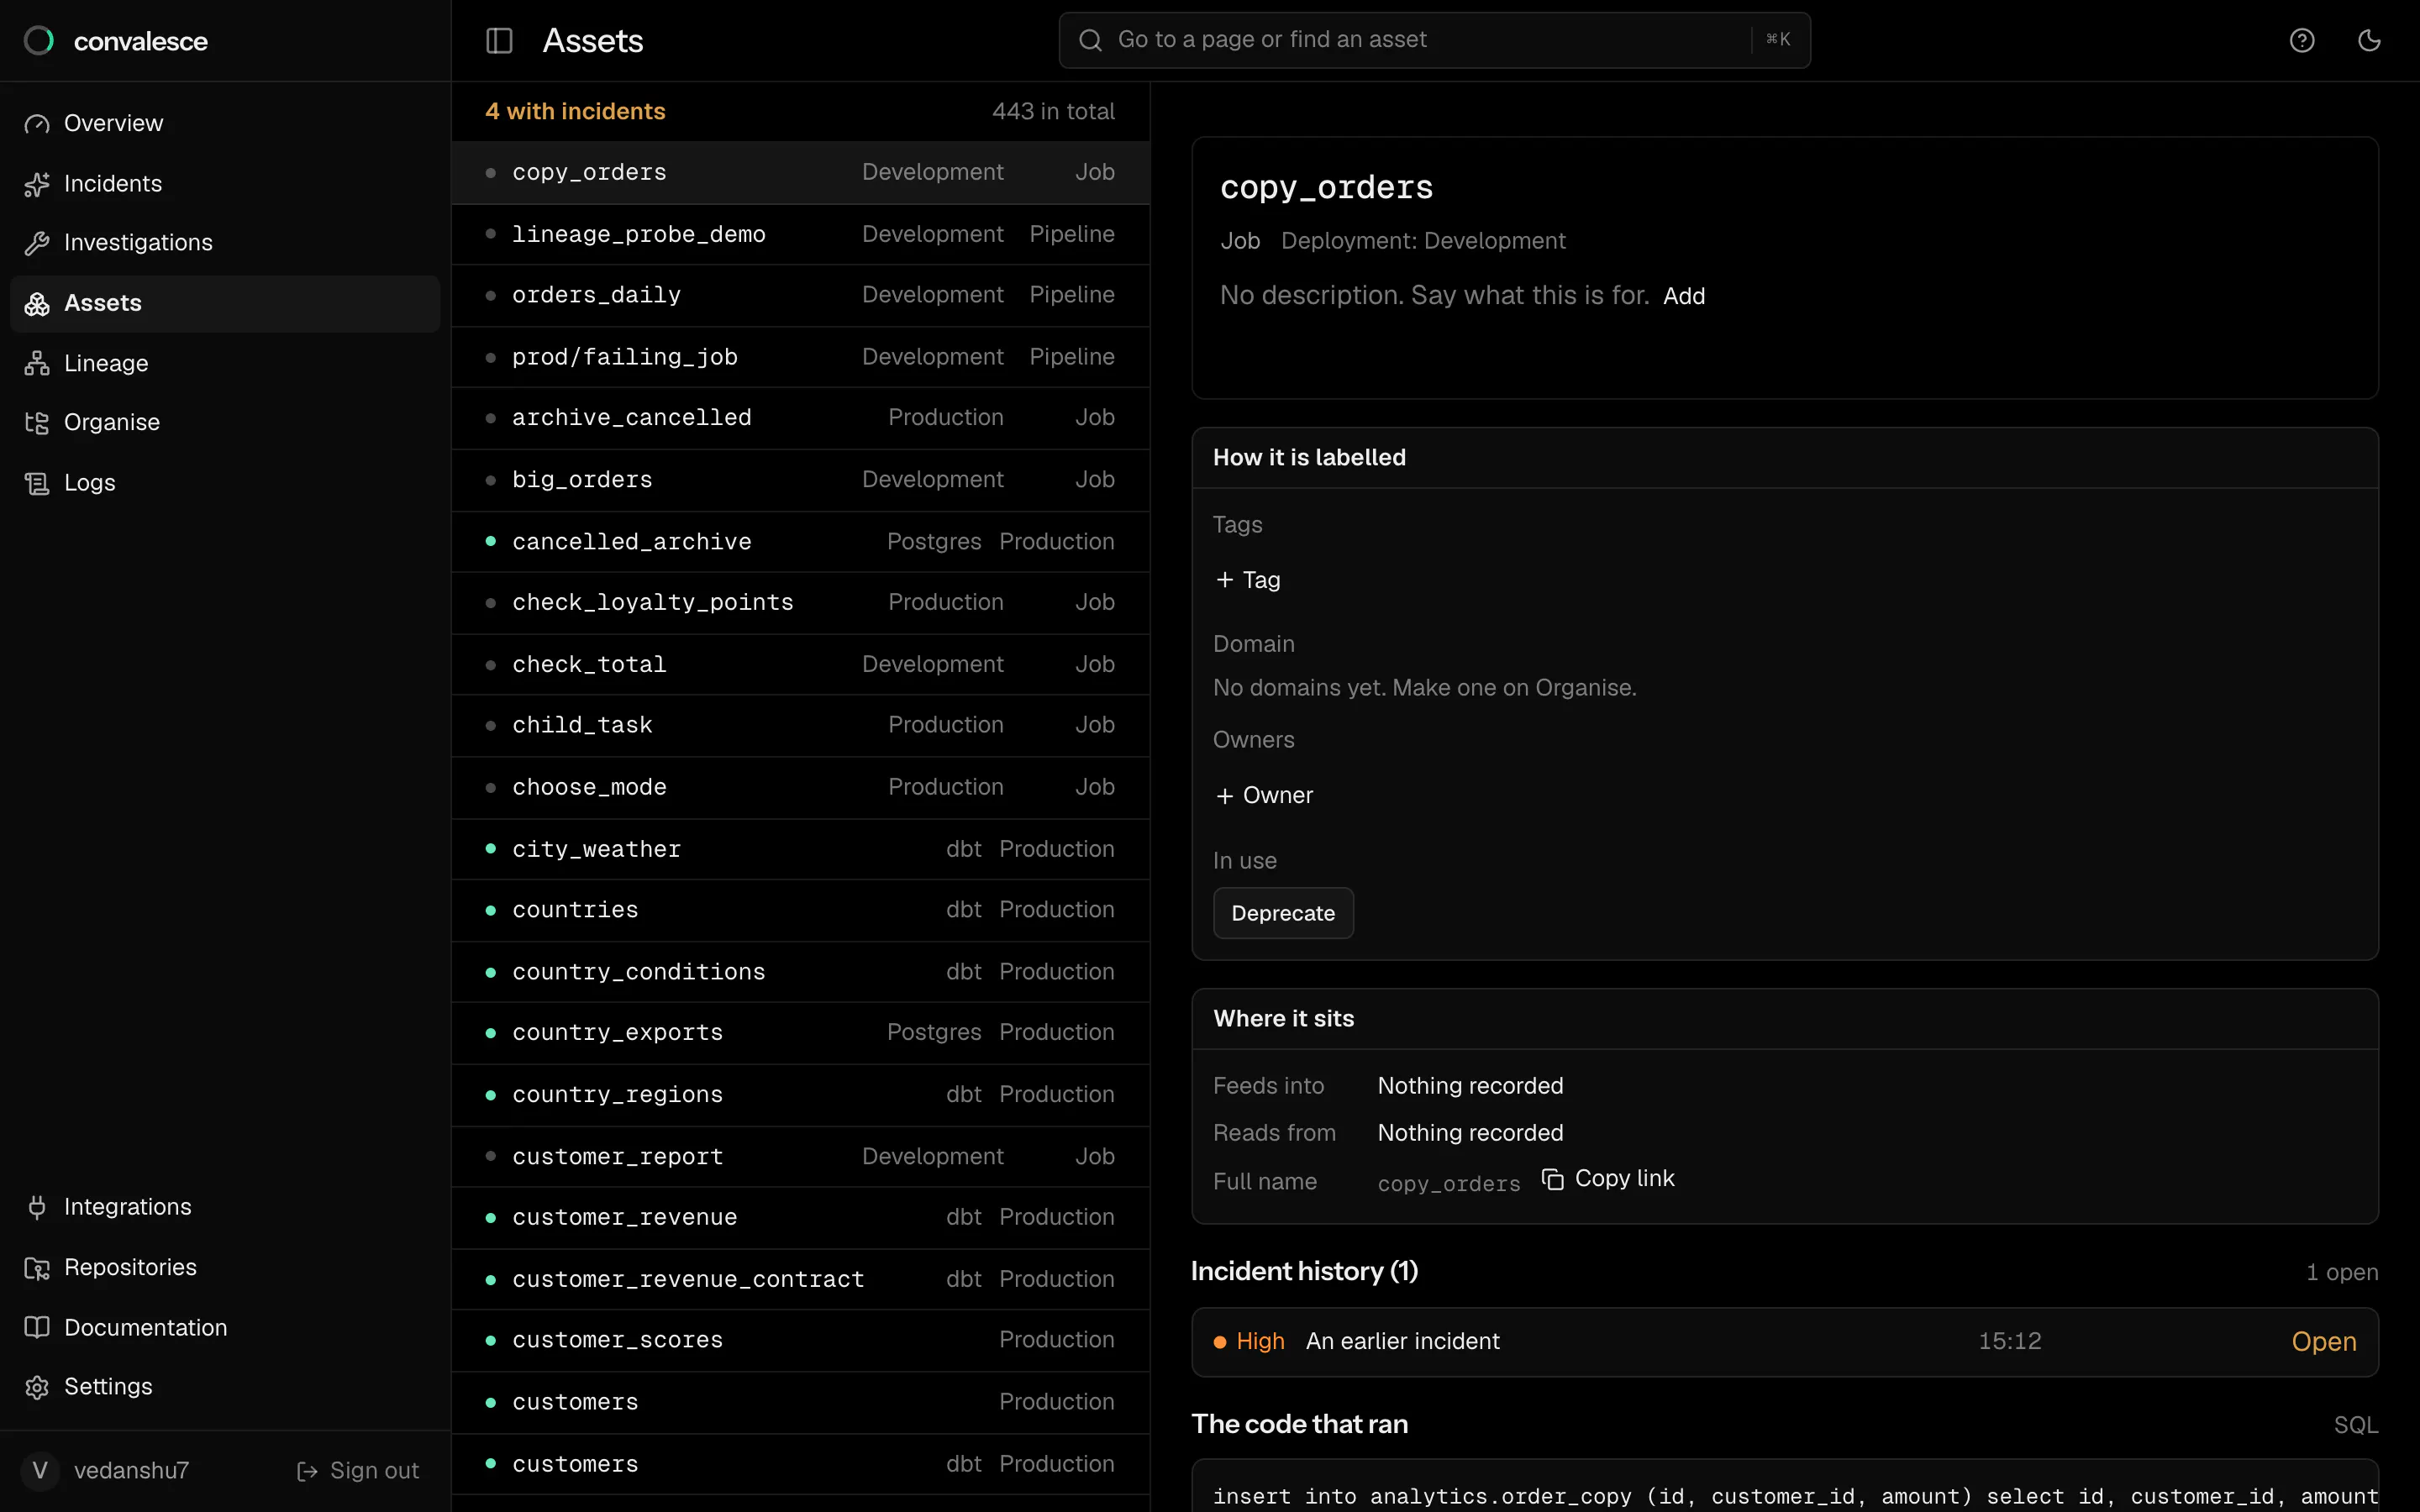Click the Organise tree icon
The image size is (2420, 1512).
(37, 423)
